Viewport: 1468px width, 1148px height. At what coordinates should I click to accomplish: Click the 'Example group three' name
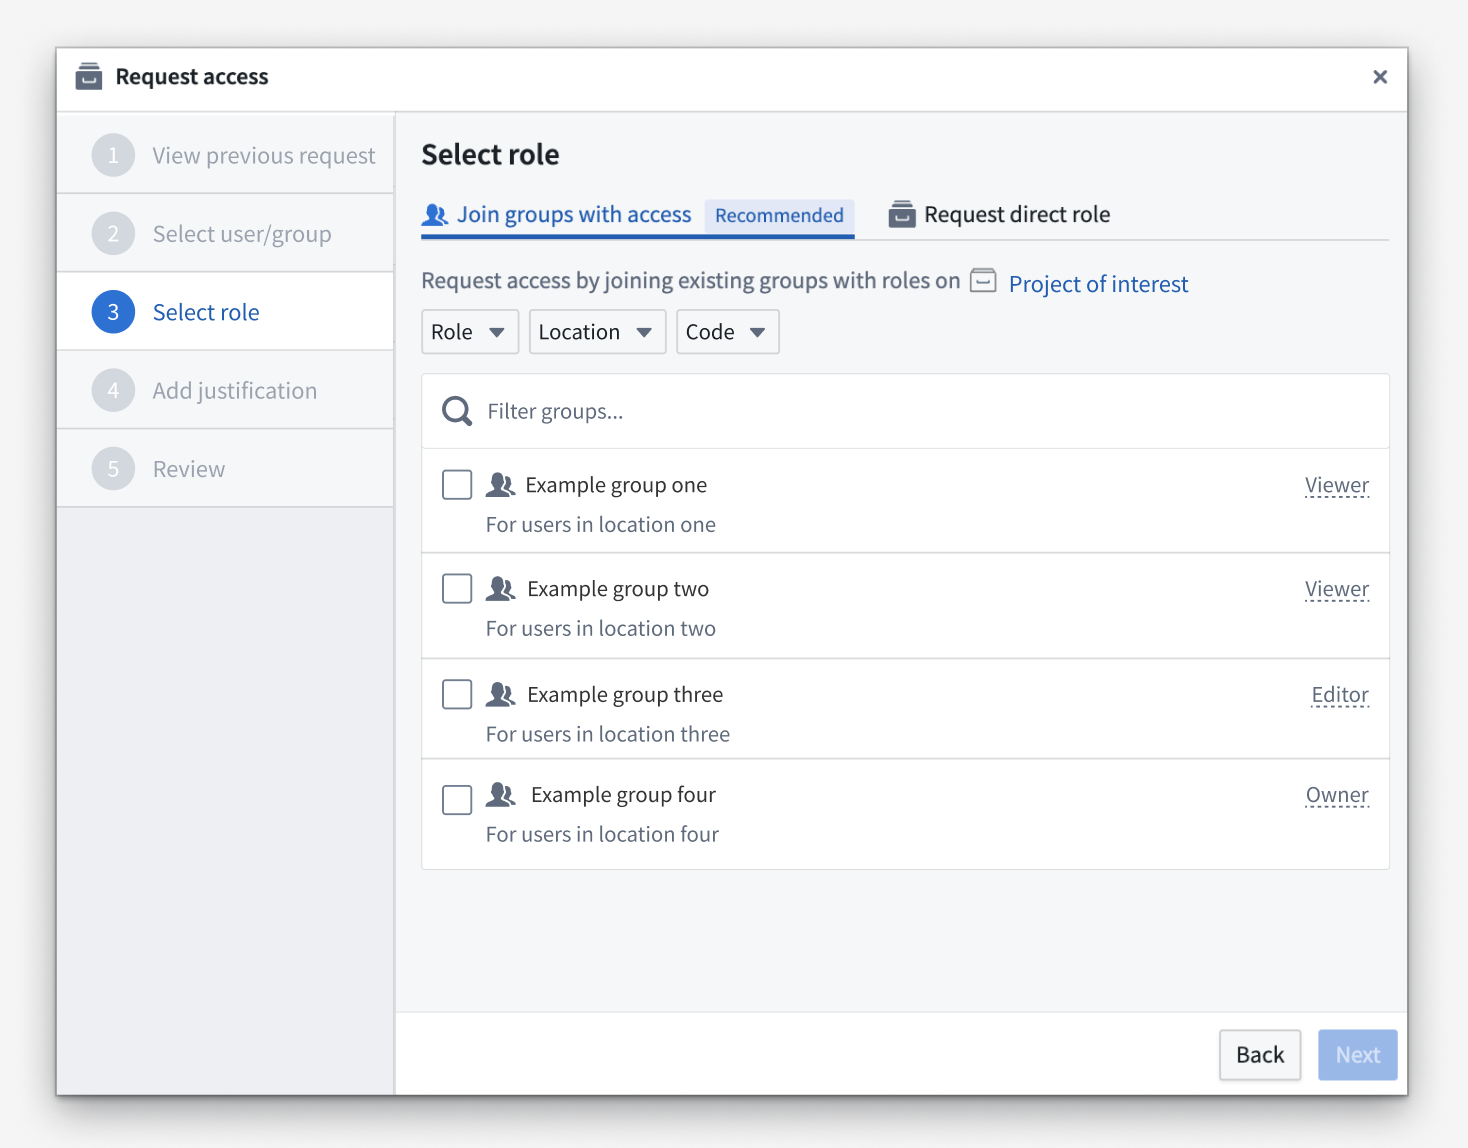625,694
